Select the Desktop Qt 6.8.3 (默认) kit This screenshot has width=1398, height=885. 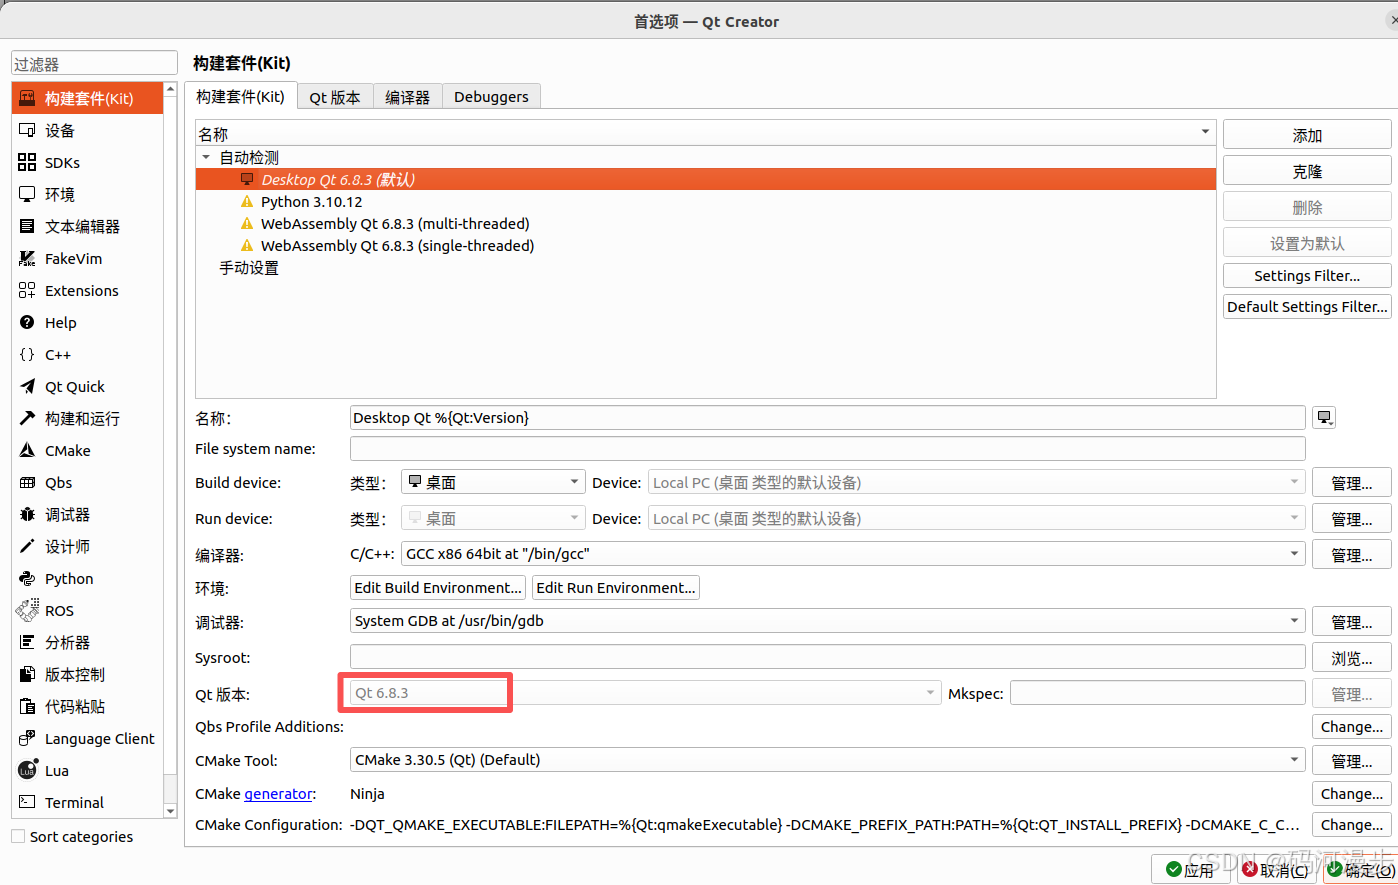coord(706,180)
